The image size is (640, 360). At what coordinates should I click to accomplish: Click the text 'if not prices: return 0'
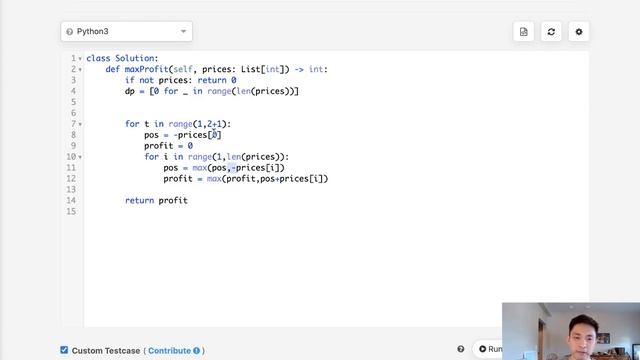tap(180, 80)
